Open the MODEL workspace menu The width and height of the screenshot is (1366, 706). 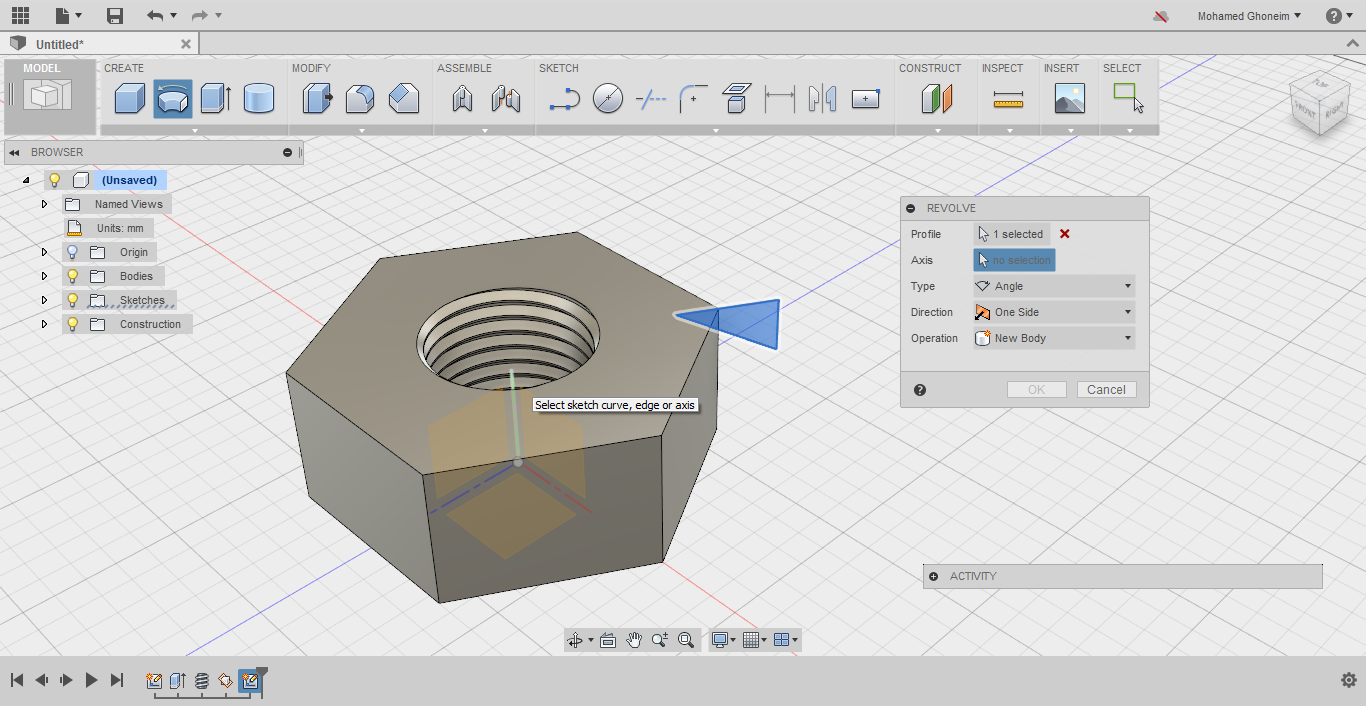click(49, 97)
